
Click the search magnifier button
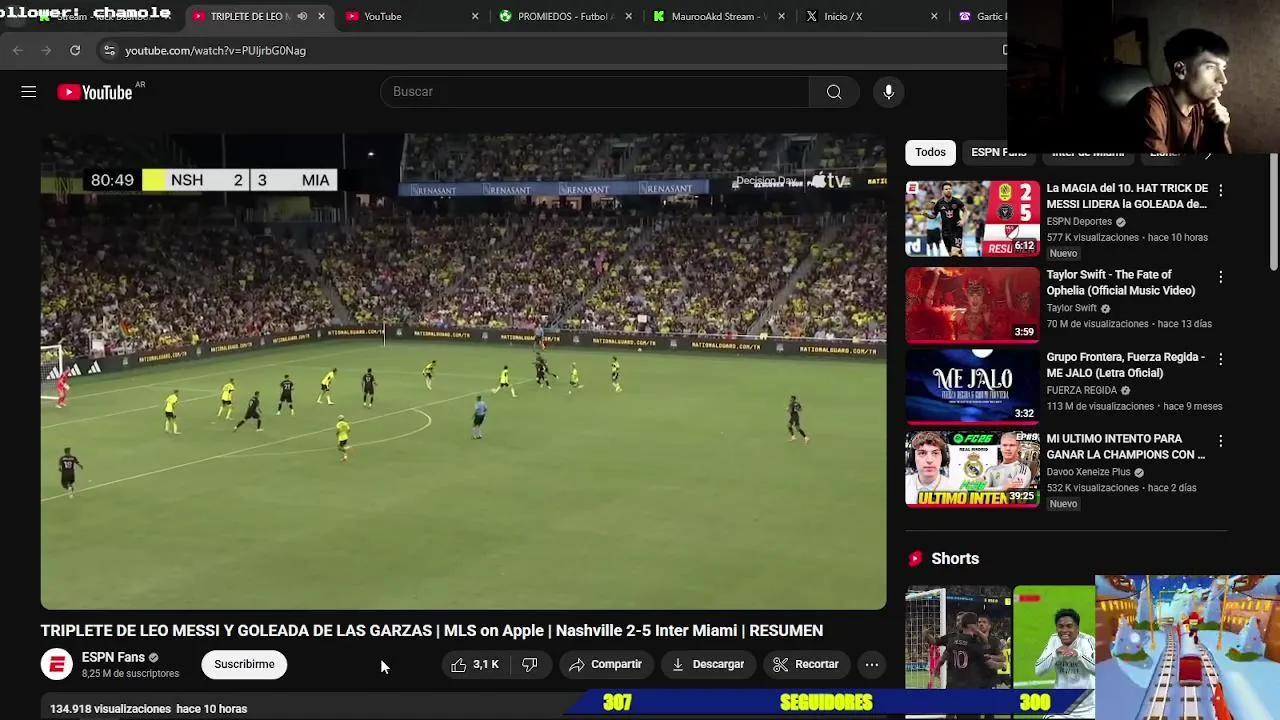pyautogui.click(x=834, y=92)
